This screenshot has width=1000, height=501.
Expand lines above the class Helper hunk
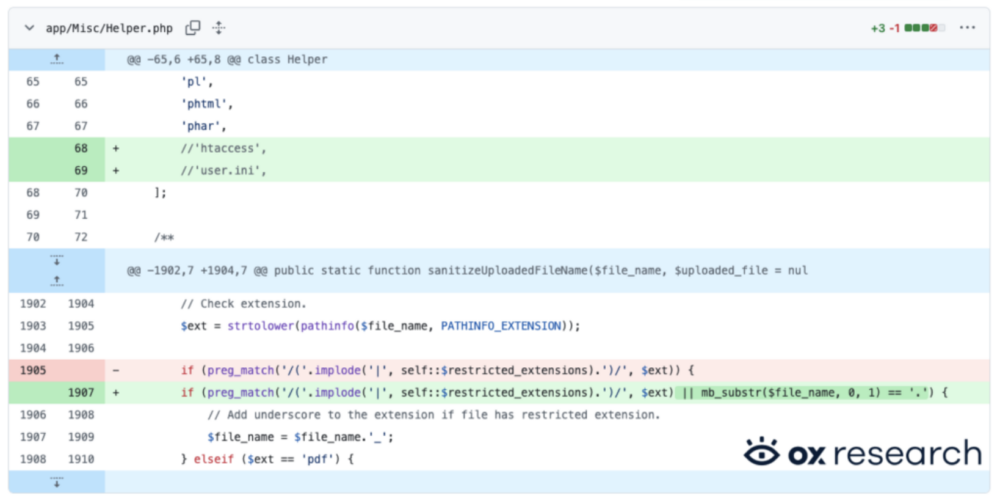tap(57, 60)
